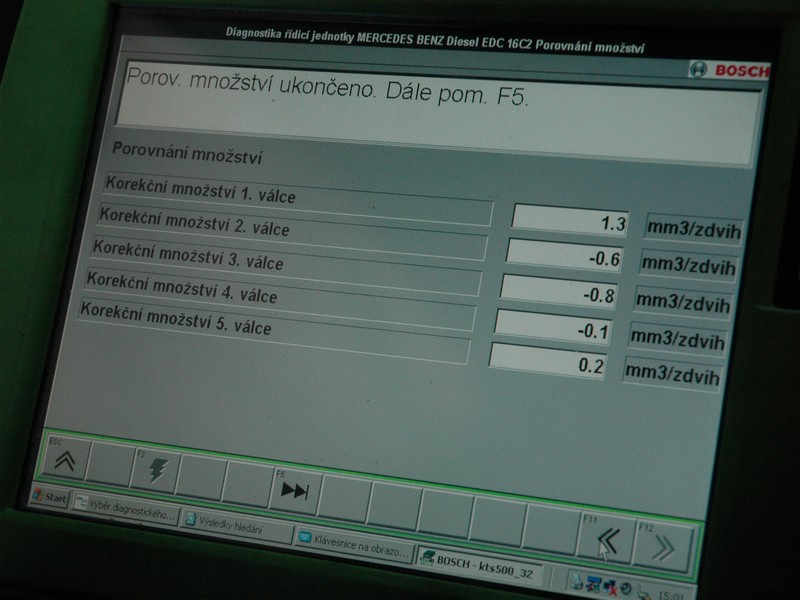
Task: Click the Diagnostika řídicí jednotky title bar text
Action: tap(435, 40)
